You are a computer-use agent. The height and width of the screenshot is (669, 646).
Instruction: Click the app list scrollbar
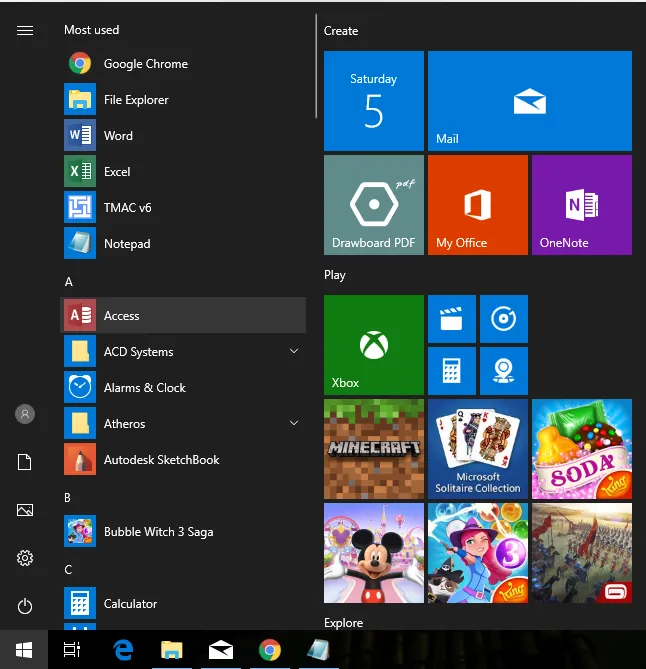[316, 66]
